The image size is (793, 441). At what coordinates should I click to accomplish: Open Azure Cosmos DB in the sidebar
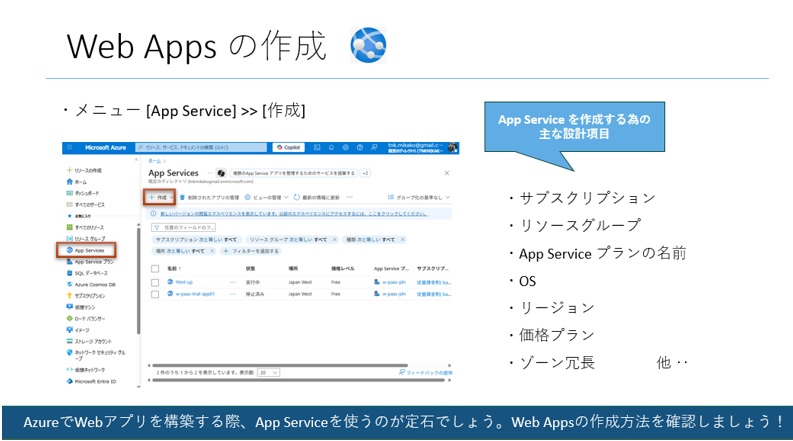(91, 285)
